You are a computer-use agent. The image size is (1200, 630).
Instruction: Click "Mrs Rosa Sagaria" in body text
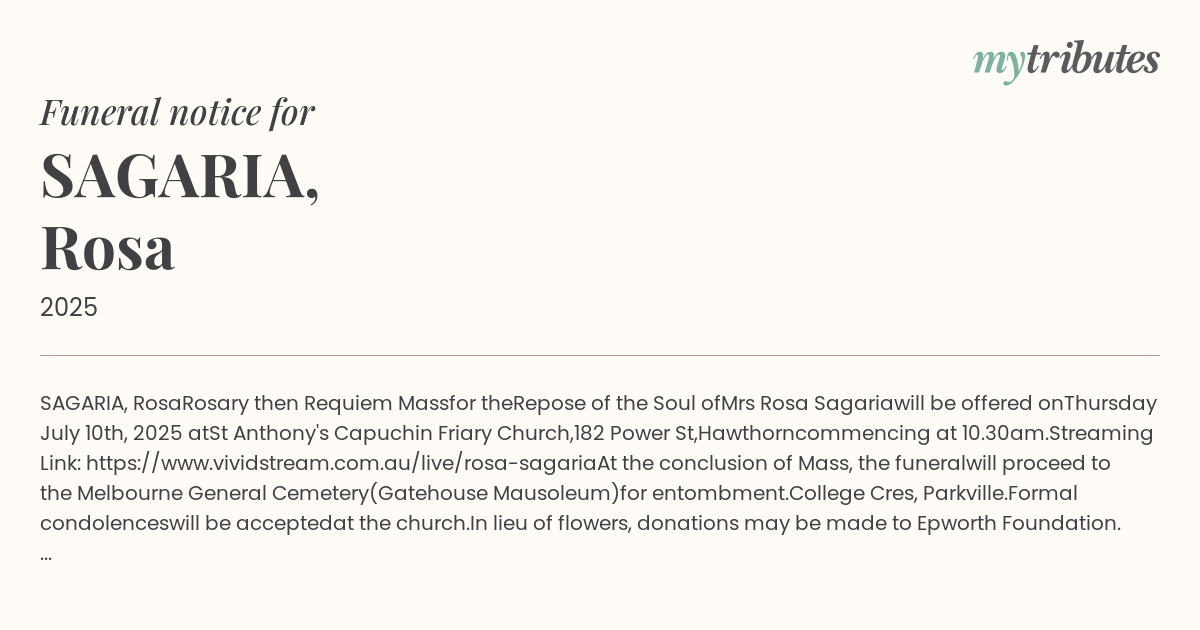[807, 403]
